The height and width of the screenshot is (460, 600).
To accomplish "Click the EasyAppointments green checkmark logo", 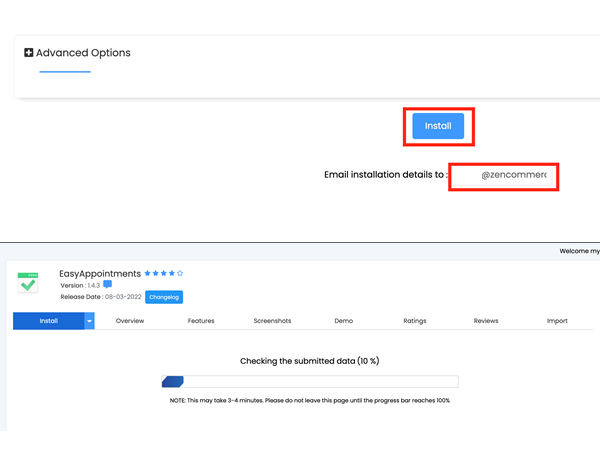I will click(28, 282).
